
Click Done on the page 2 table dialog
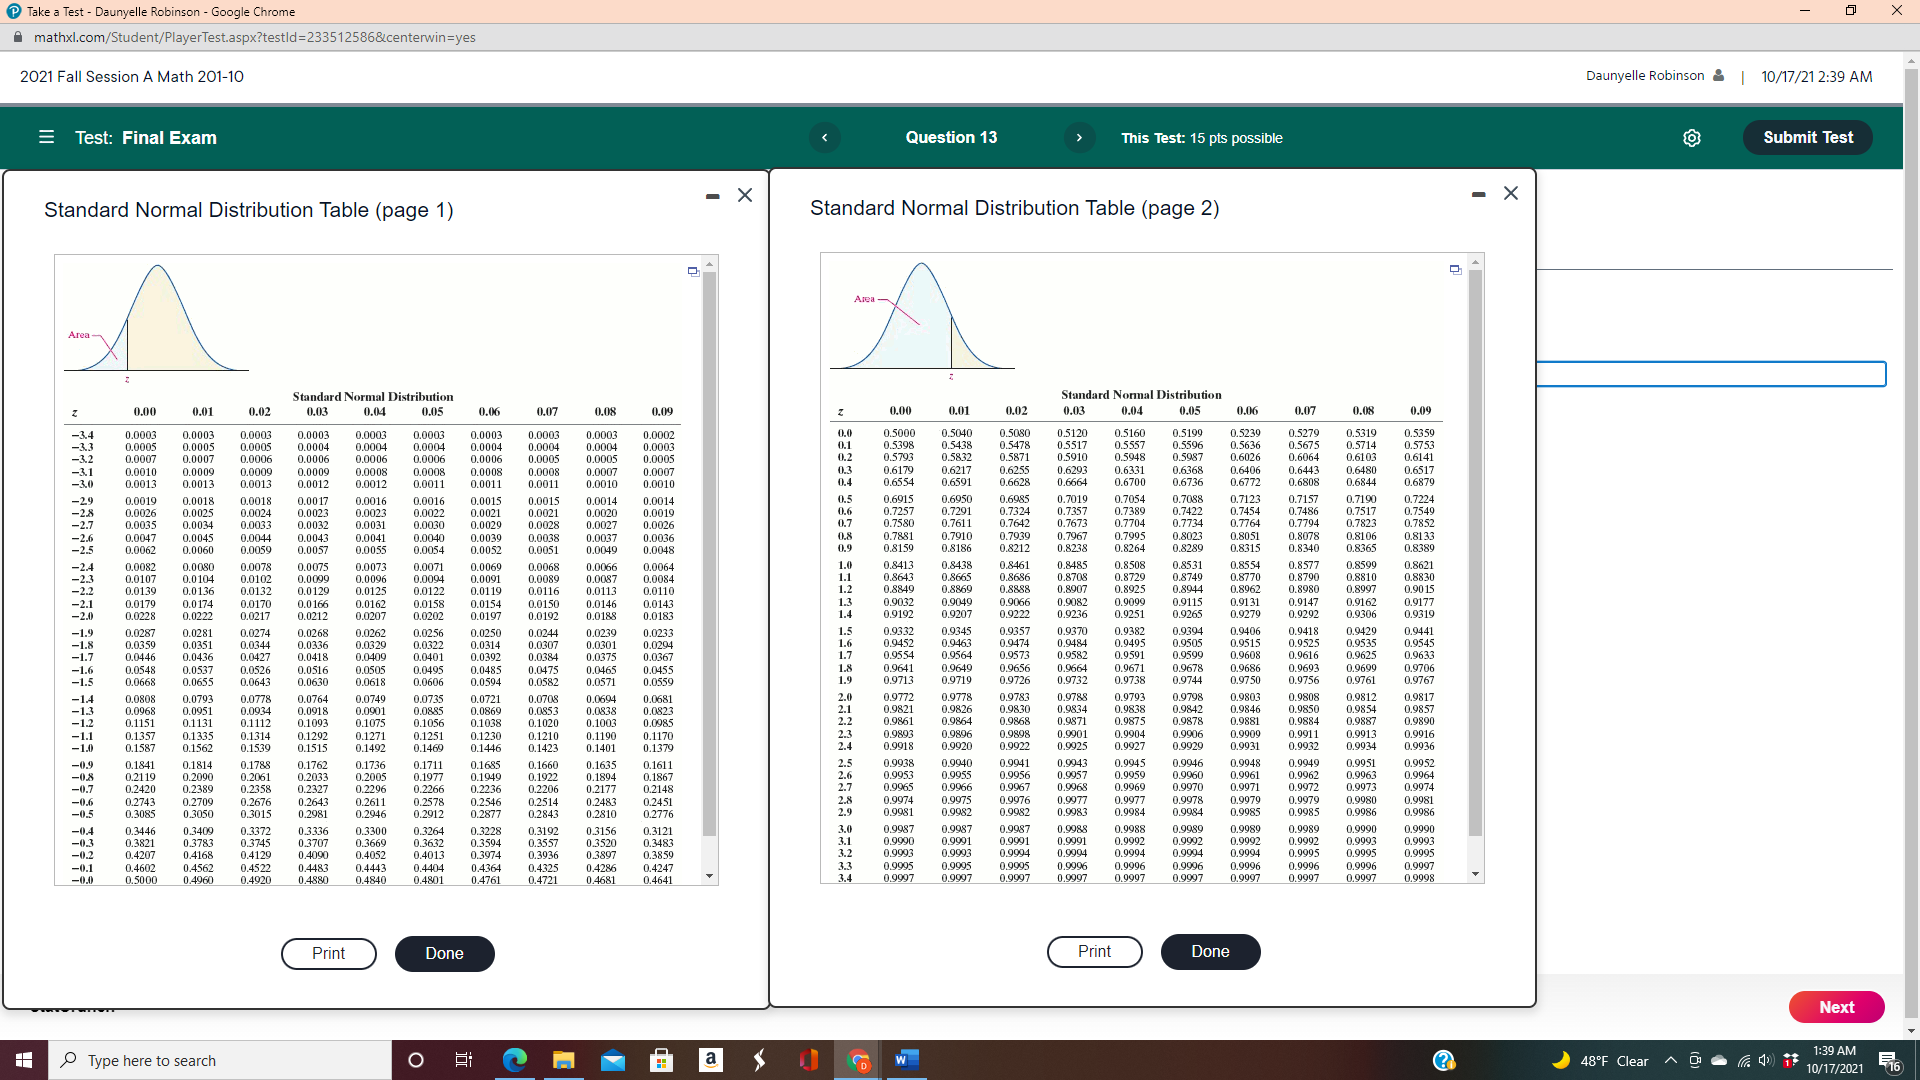1210,951
